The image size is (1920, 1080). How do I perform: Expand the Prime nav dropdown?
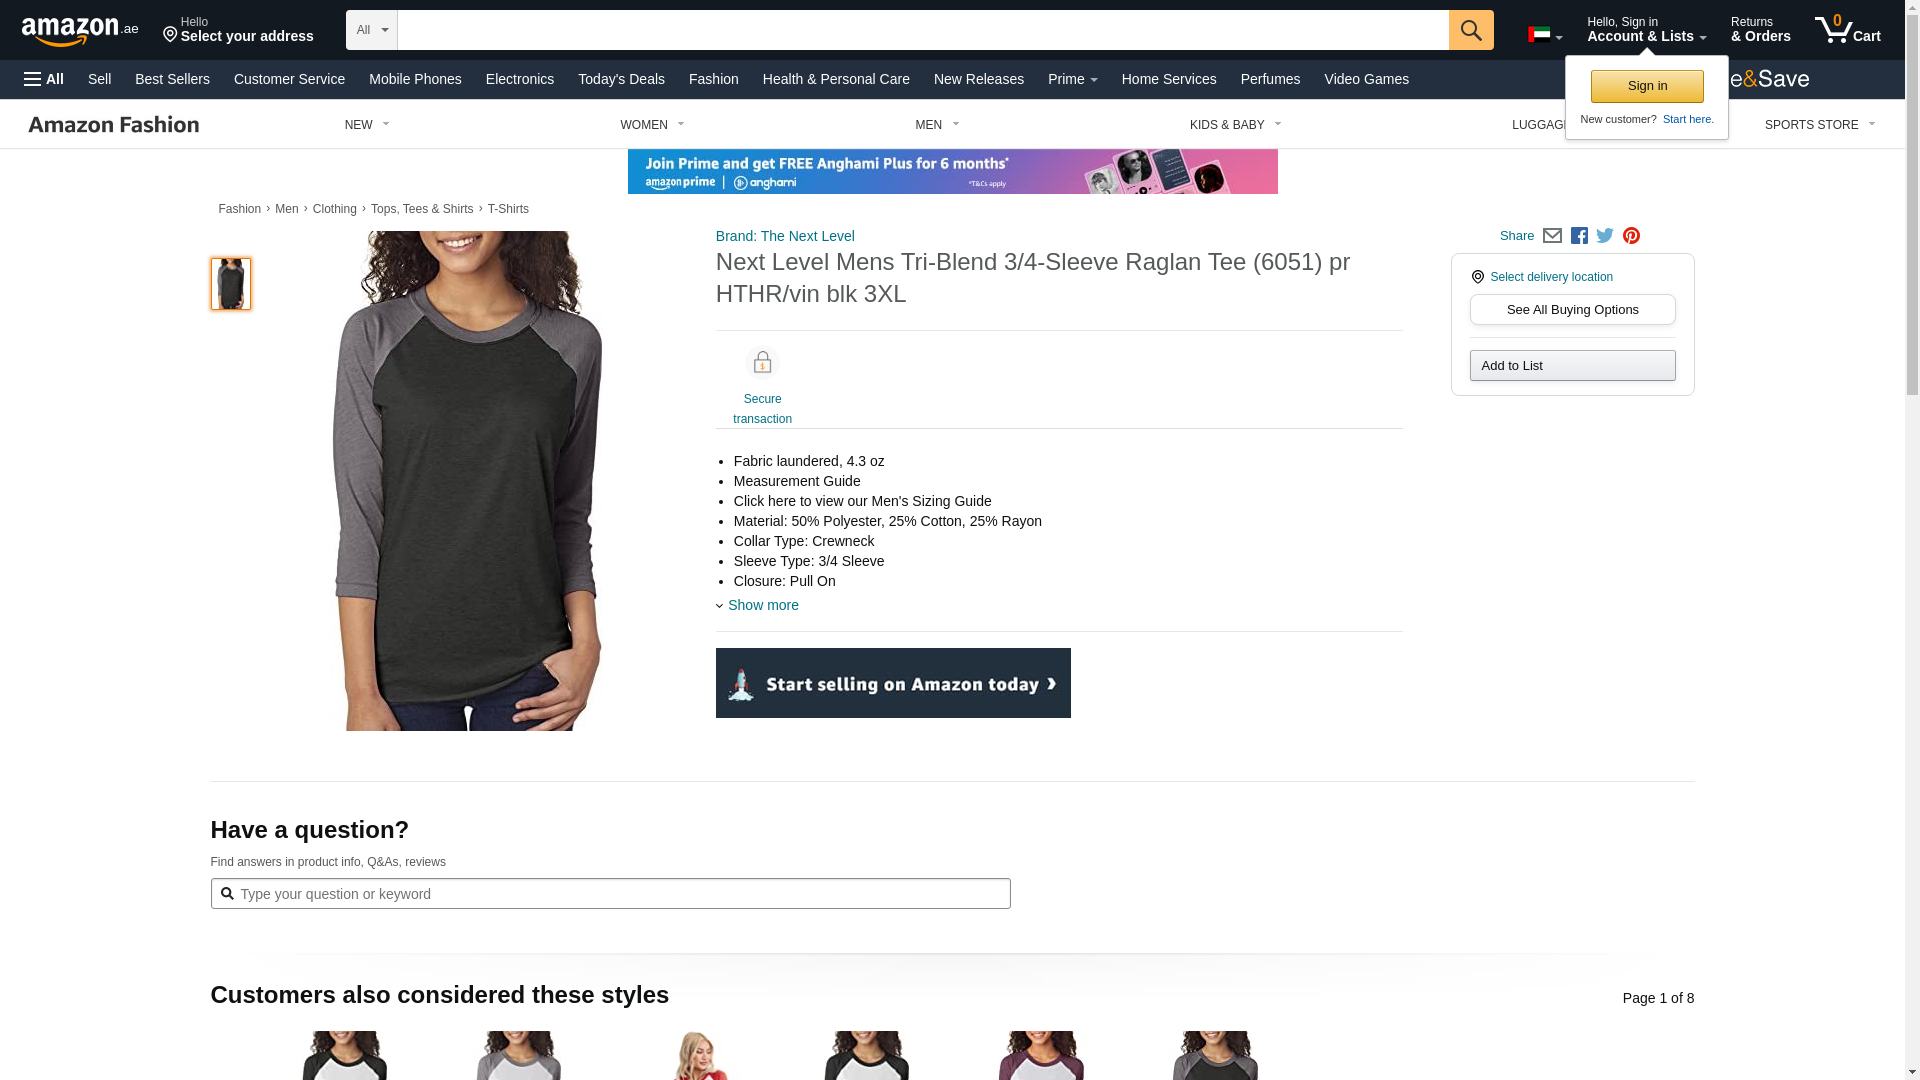pos(1072,79)
